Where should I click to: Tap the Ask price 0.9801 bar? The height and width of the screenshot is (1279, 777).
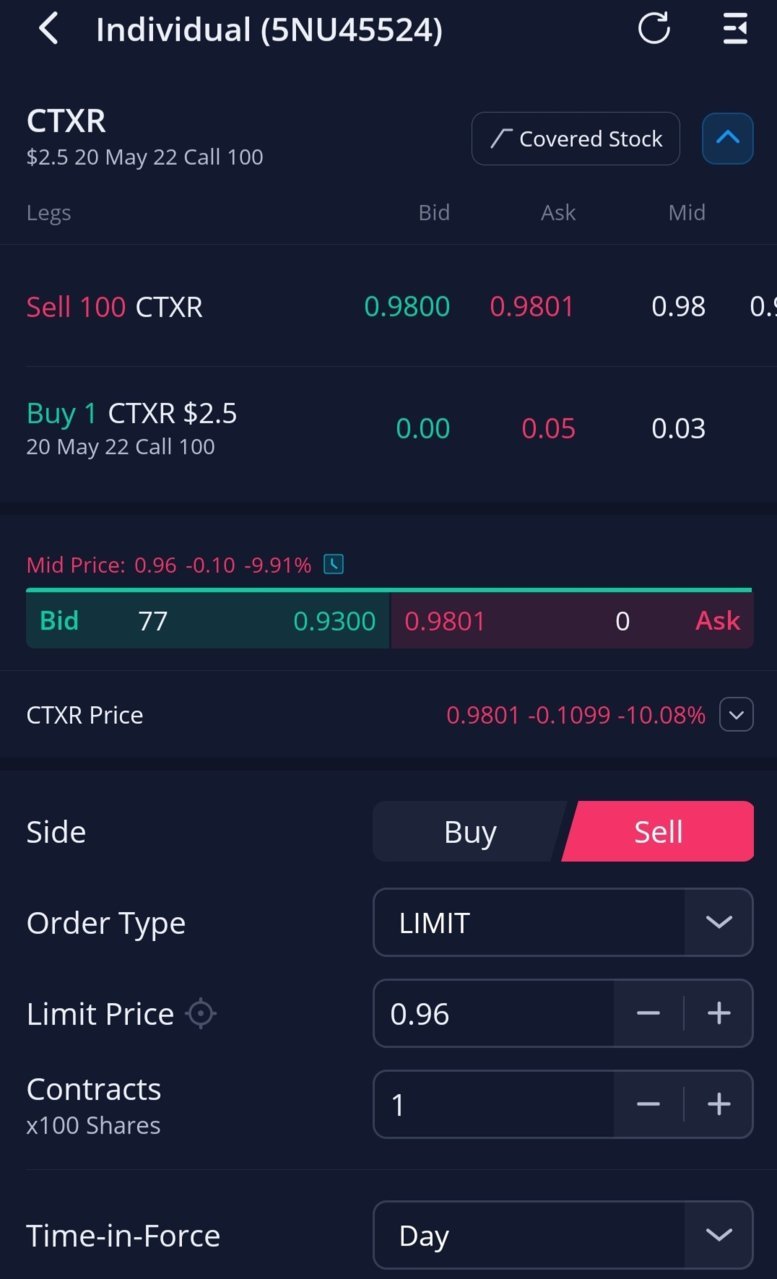572,621
